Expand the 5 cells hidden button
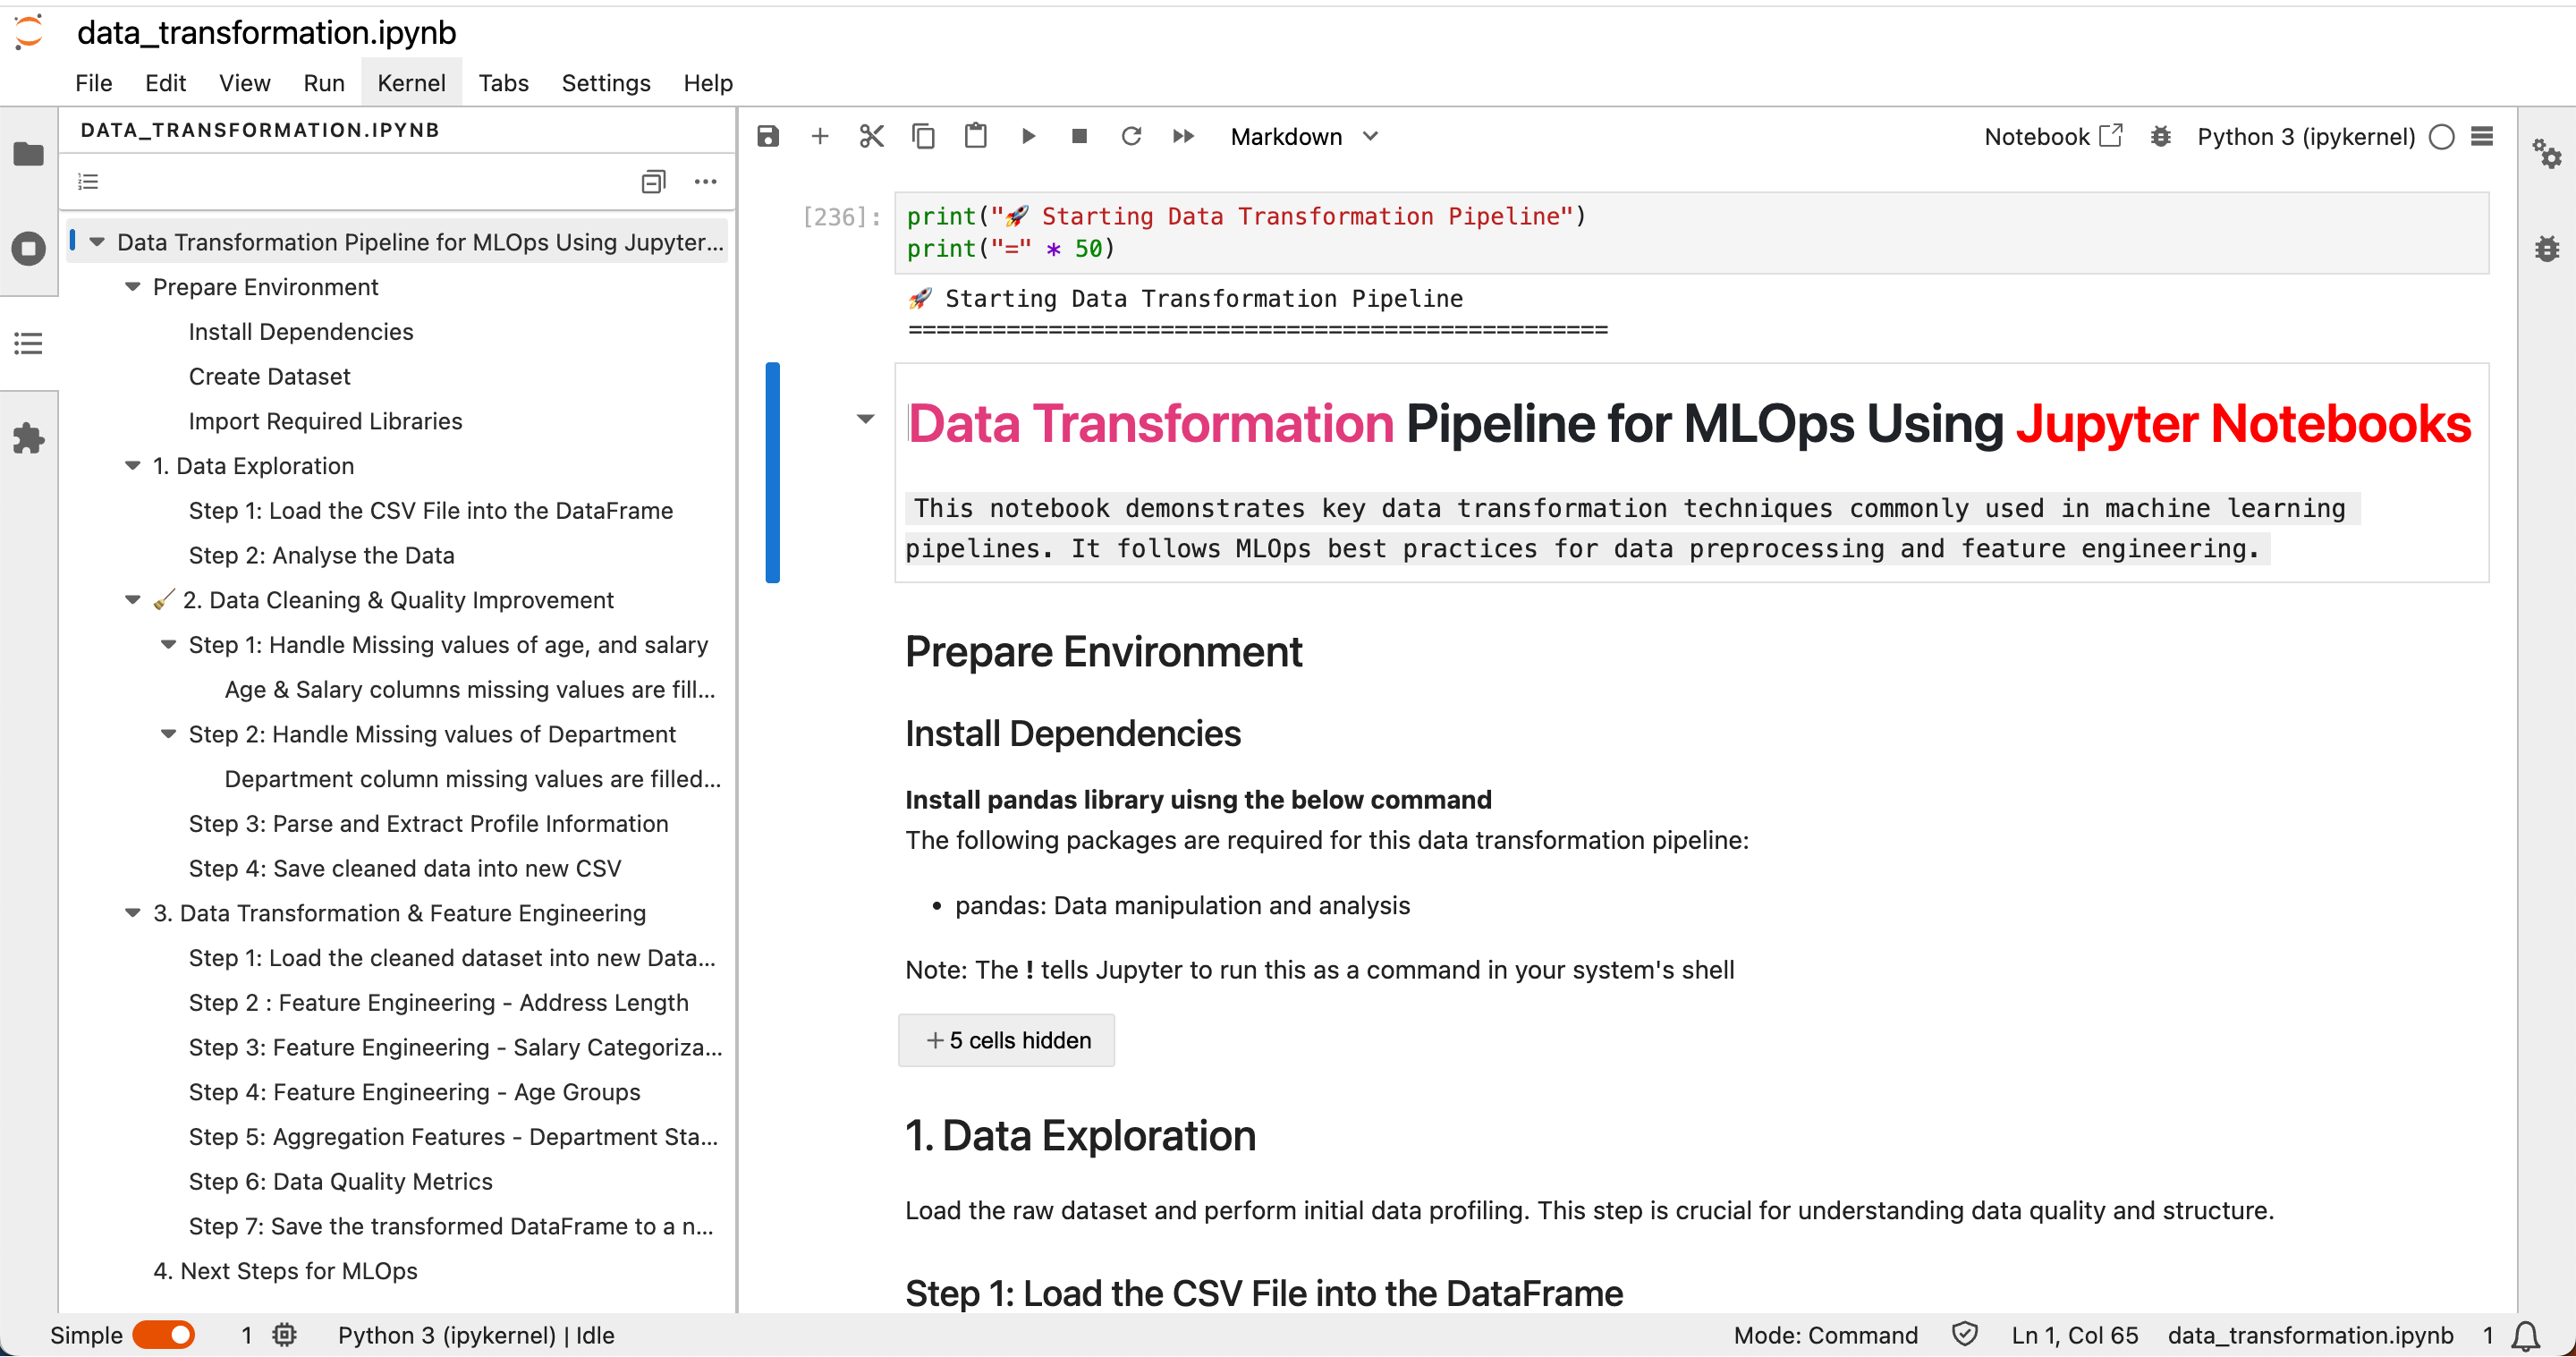 (x=1006, y=1040)
